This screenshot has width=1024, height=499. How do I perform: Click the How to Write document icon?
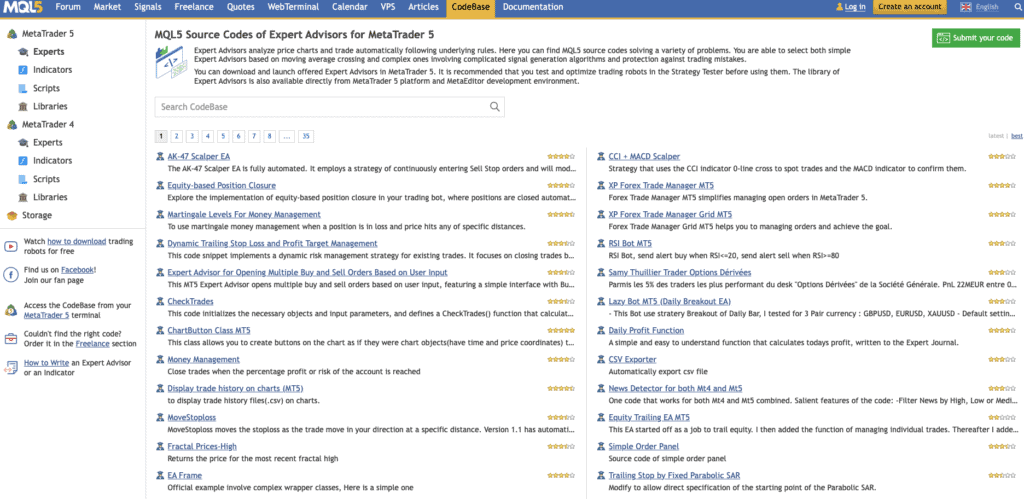[x=11, y=367]
